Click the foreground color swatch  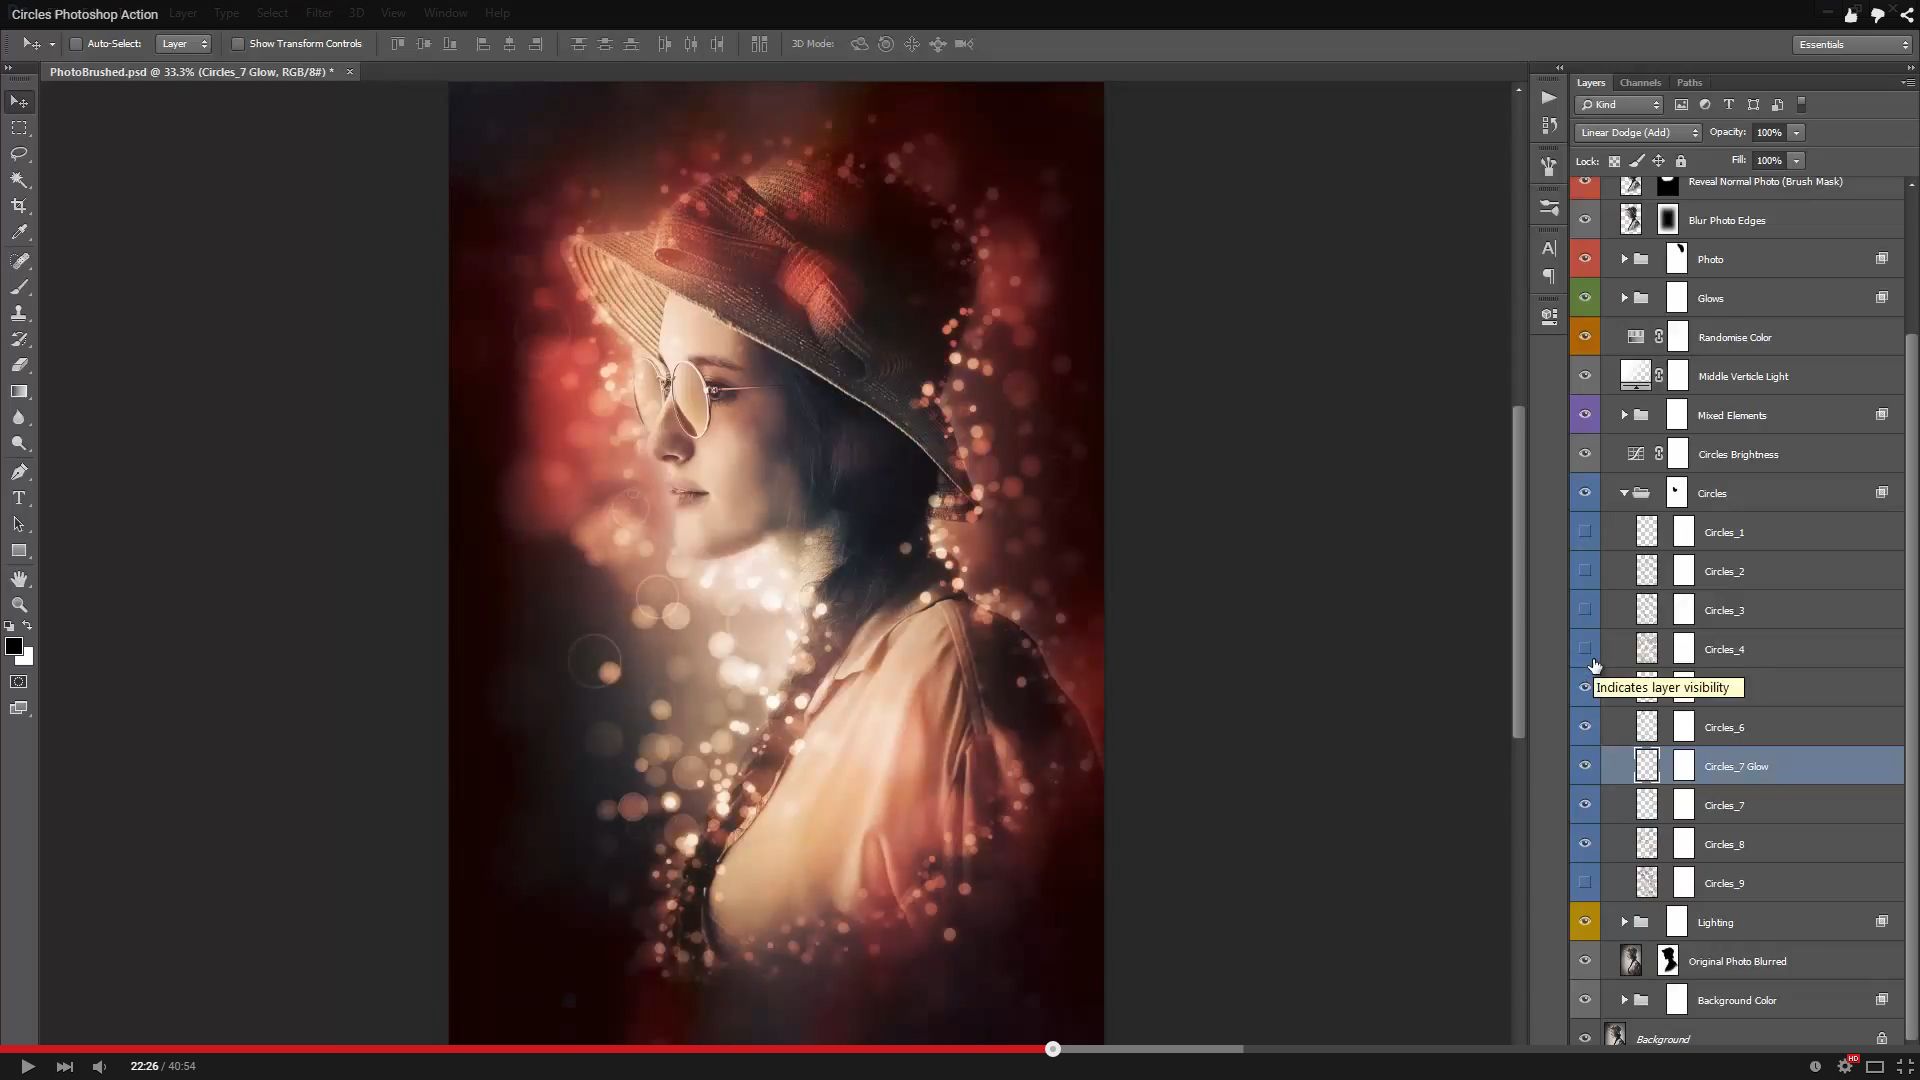tap(14, 647)
